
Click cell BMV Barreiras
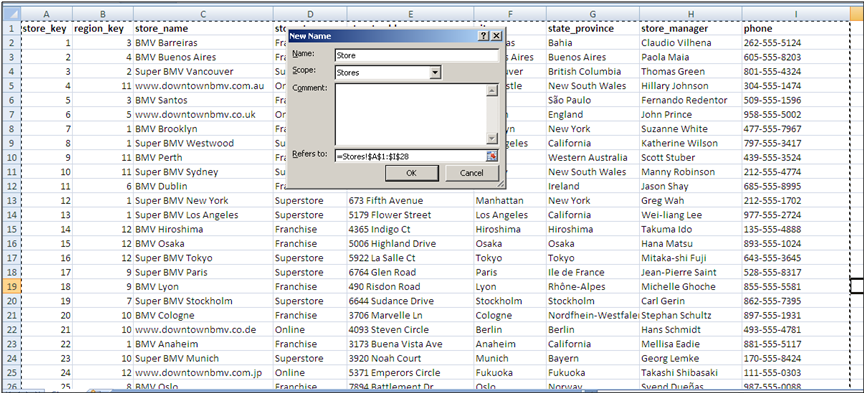[x=203, y=43]
